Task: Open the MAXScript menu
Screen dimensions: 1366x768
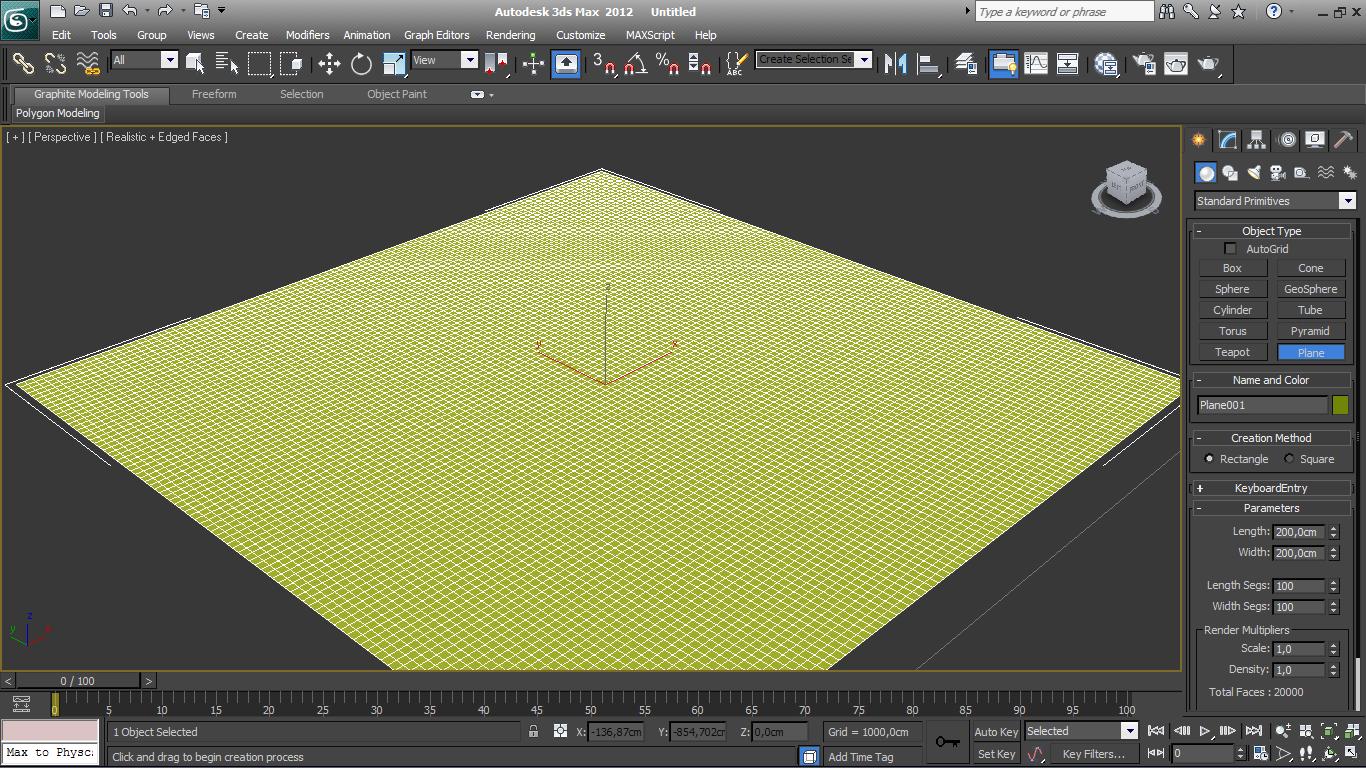Action: (x=650, y=35)
